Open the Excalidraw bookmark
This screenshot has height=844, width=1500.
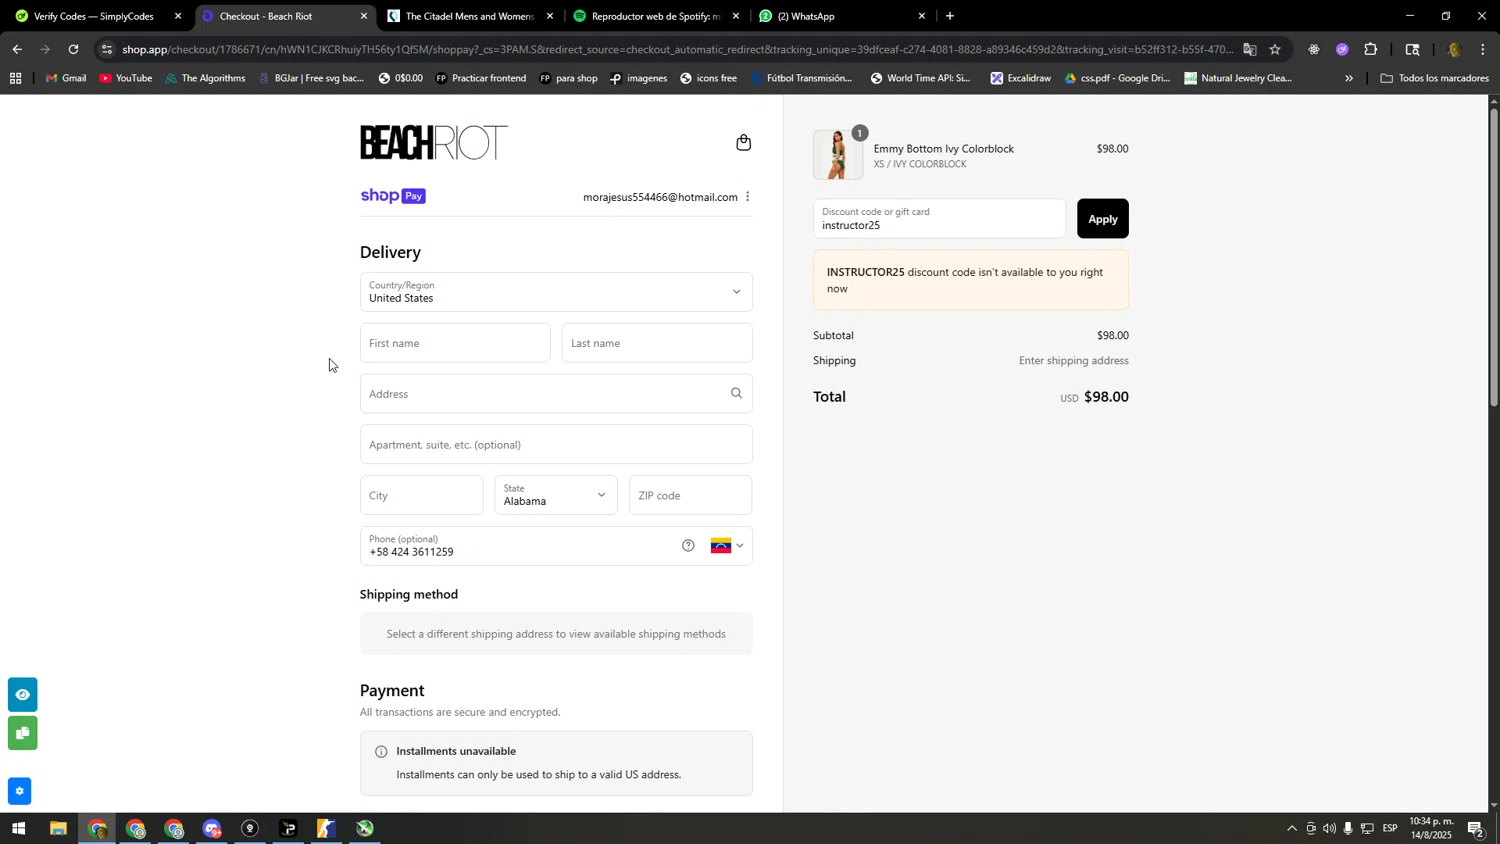[1020, 78]
